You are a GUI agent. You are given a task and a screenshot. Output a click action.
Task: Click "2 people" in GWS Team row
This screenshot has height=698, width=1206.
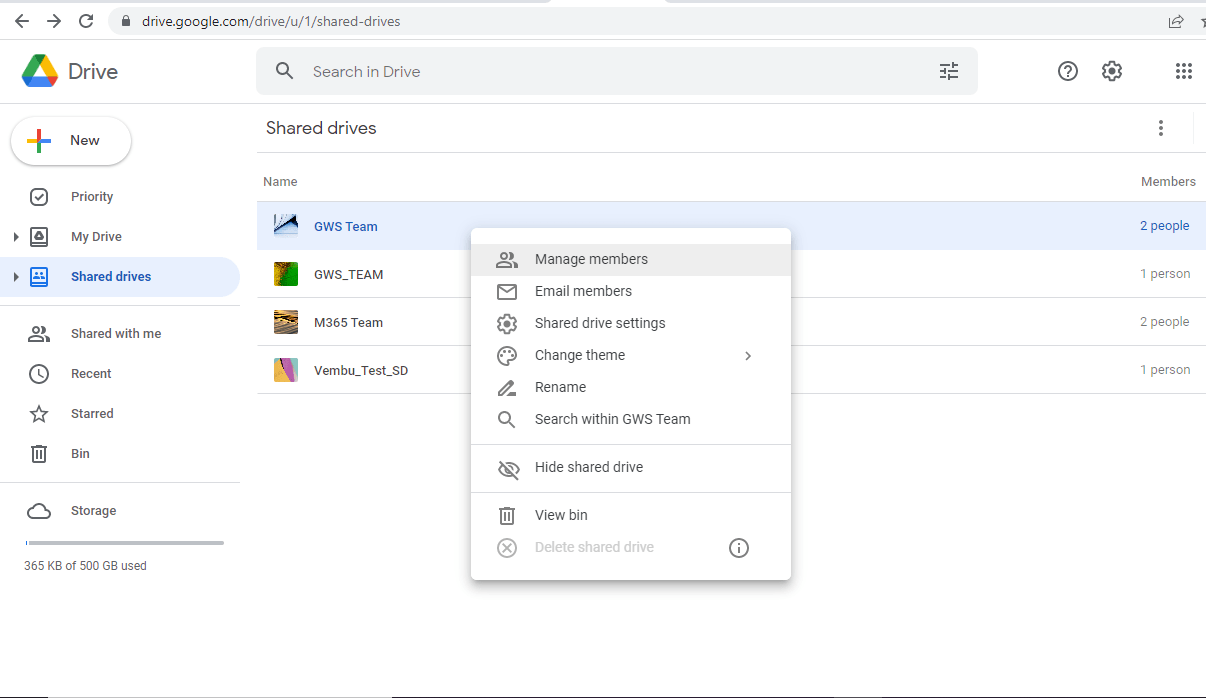pyautogui.click(x=1165, y=226)
